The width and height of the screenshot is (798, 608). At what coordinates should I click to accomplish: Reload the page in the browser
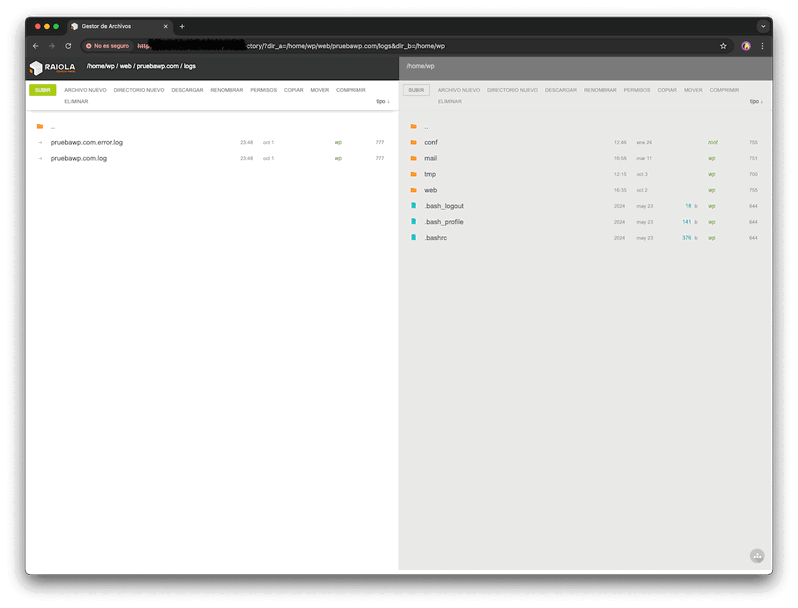[x=68, y=46]
